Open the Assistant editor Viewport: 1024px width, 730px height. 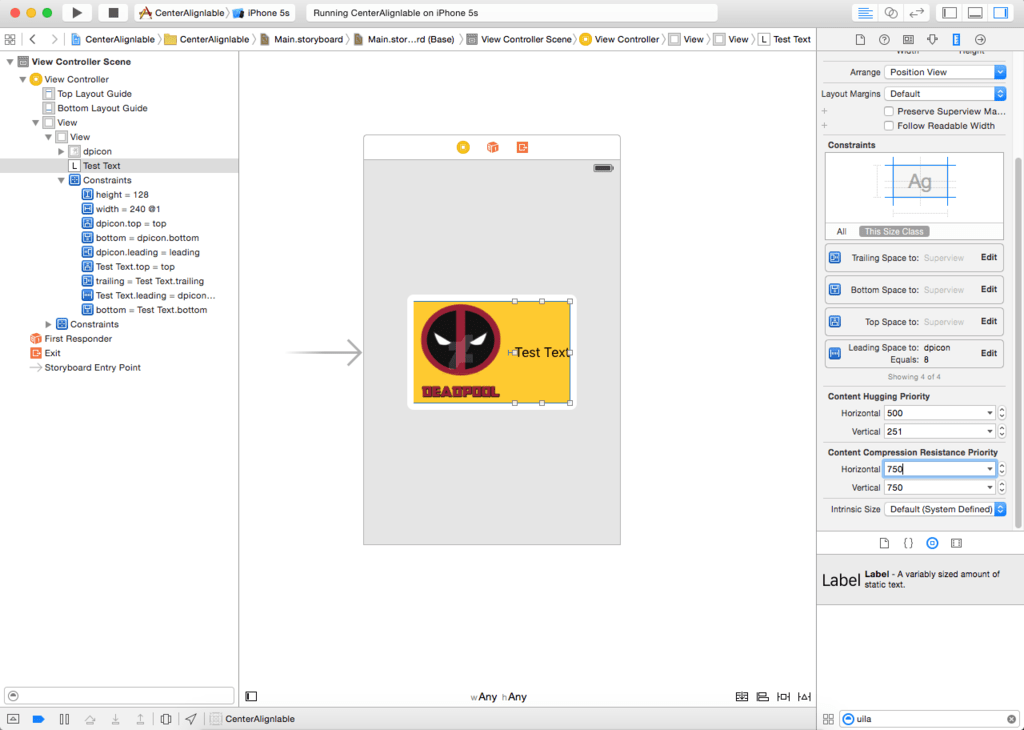891,13
